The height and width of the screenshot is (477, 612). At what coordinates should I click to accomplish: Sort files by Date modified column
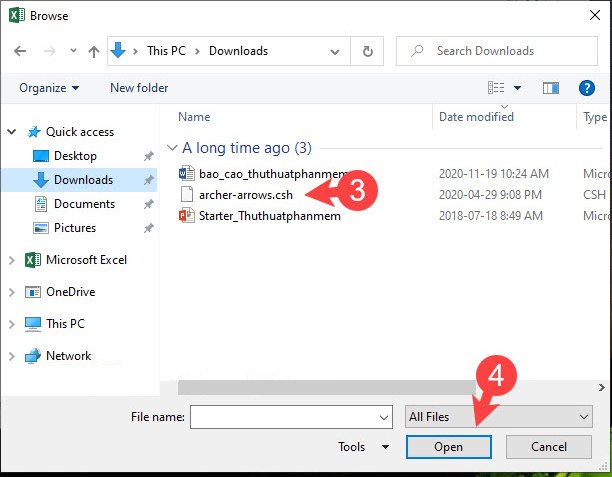click(x=476, y=117)
